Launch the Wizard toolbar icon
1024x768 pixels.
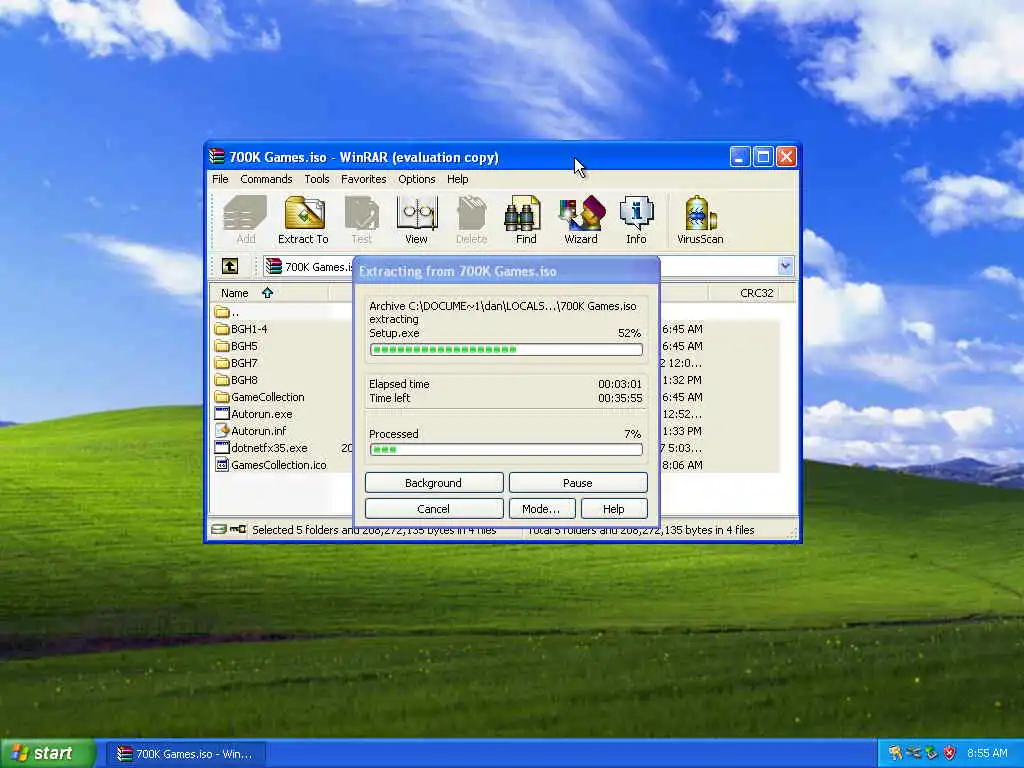(x=581, y=220)
